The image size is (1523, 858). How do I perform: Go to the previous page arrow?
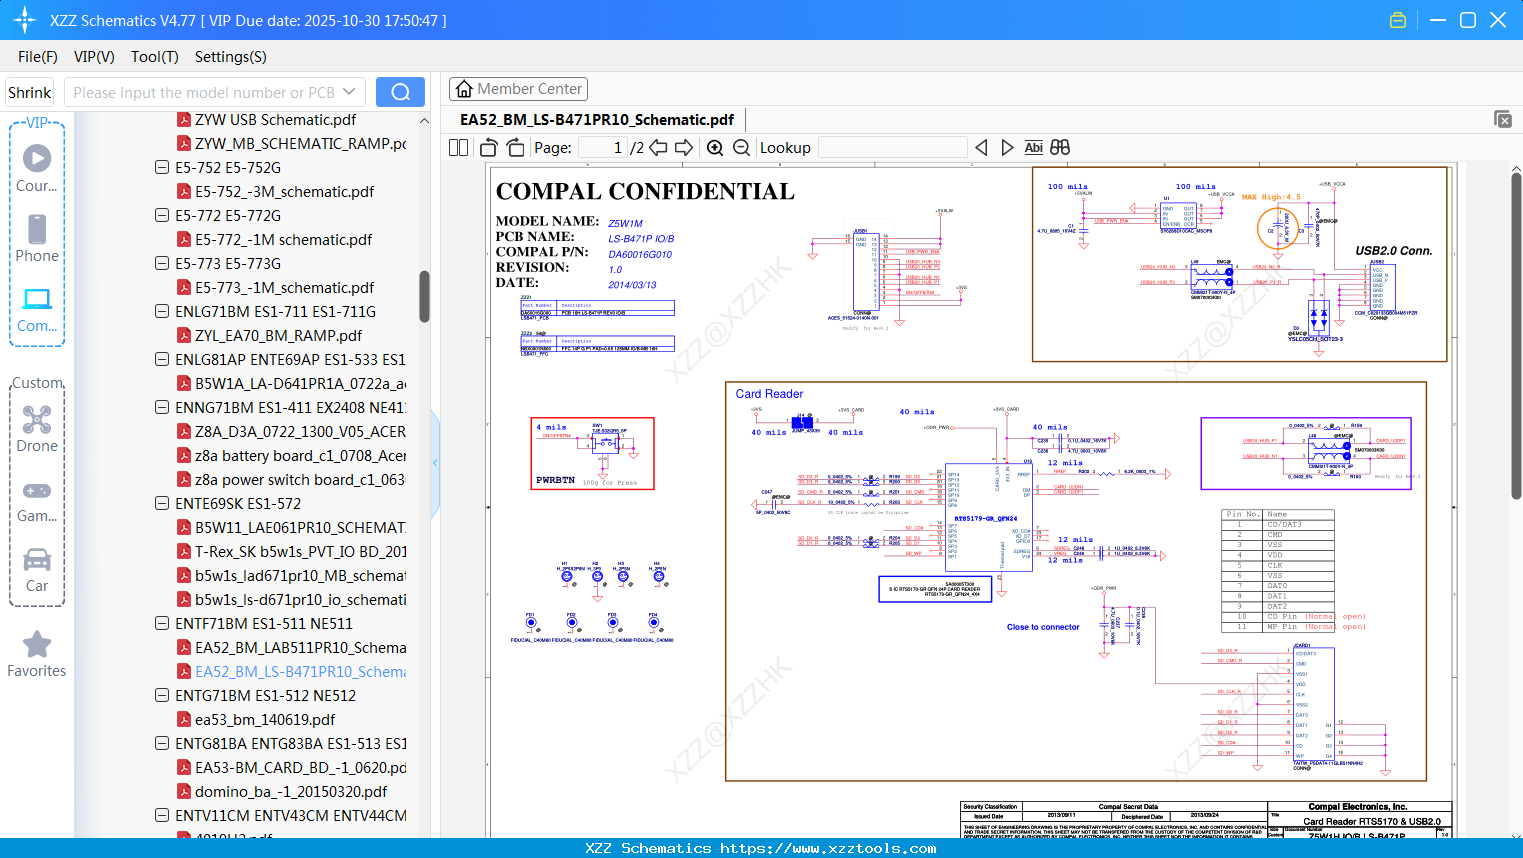tap(658, 148)
